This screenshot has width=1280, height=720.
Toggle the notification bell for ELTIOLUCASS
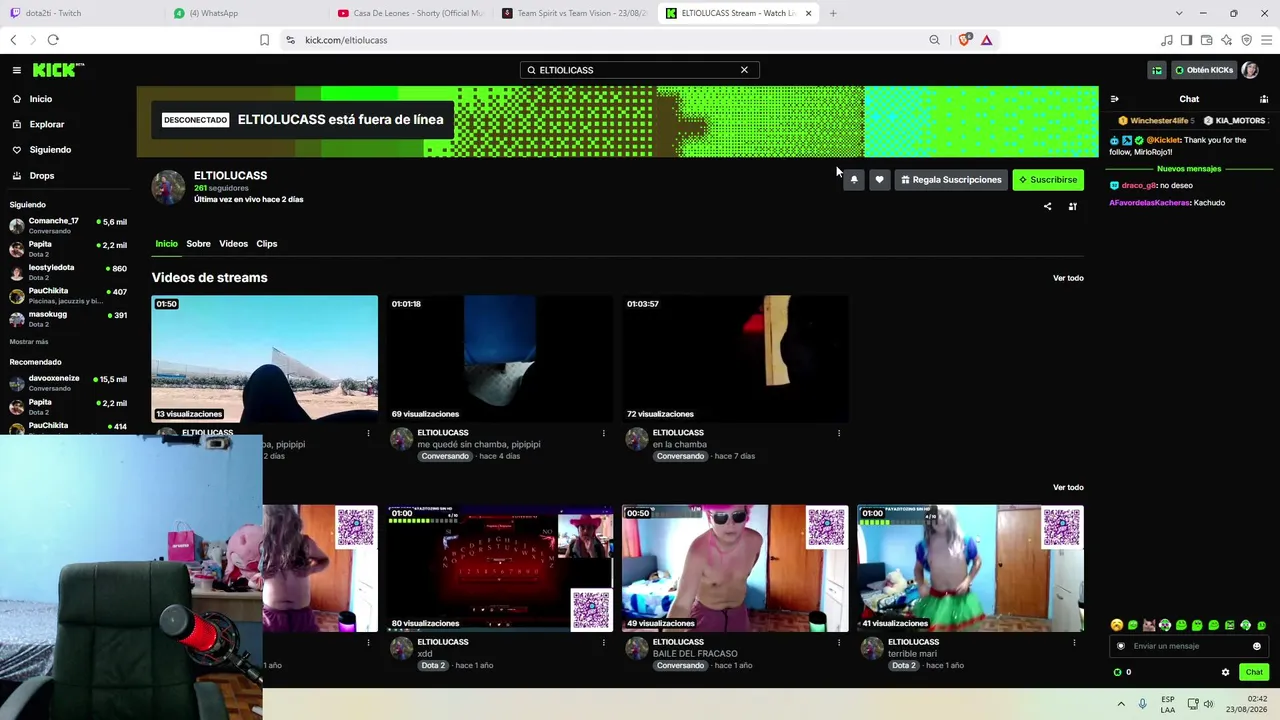click(853, 180)
